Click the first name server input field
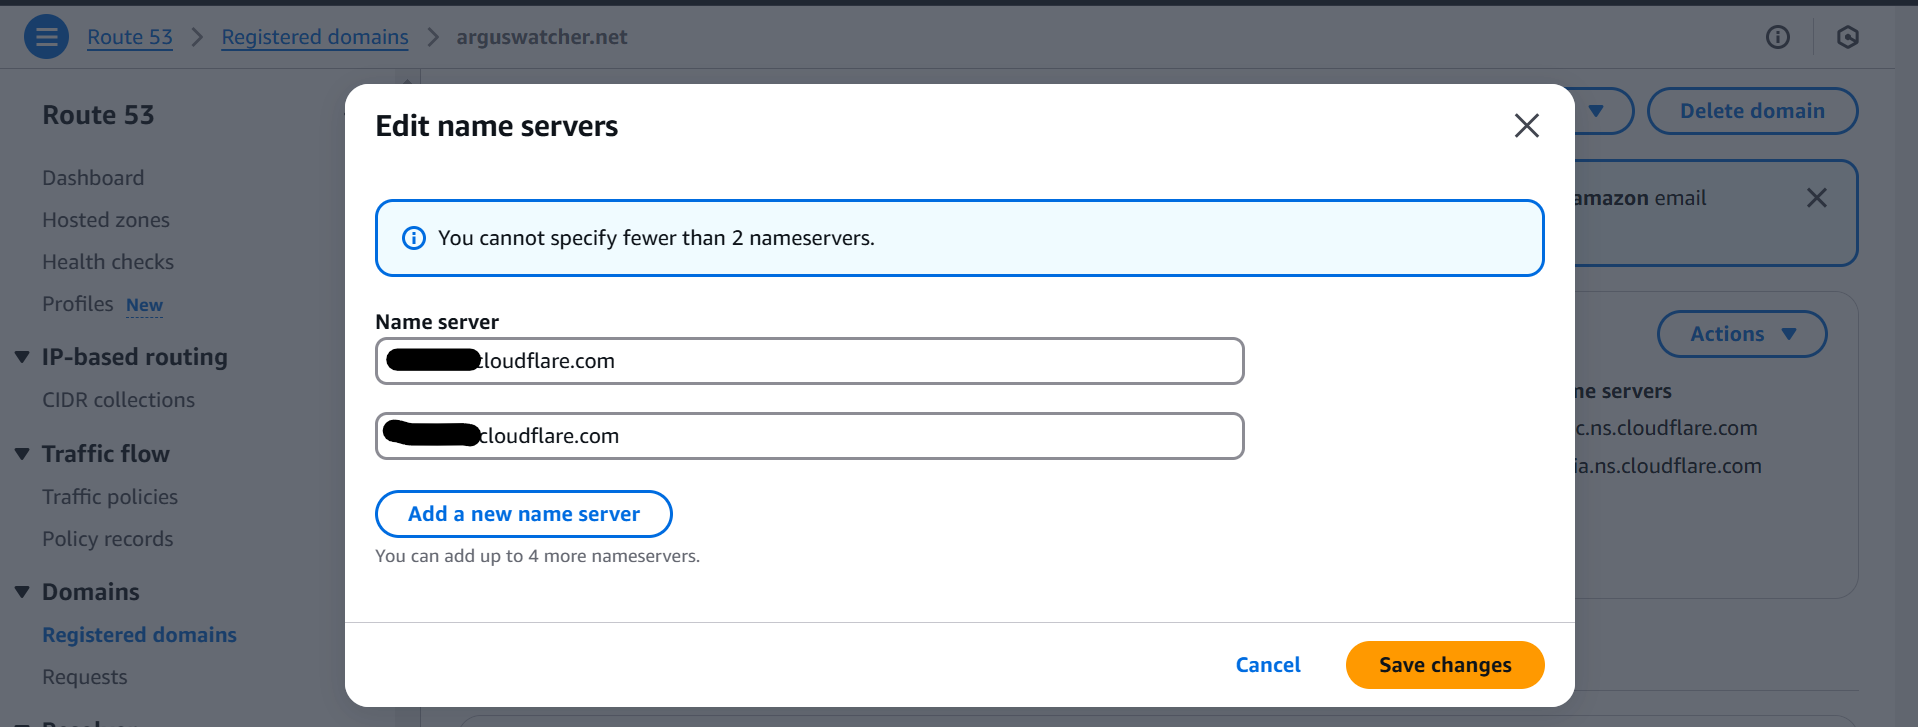Screen dimensions: 1918x727 tap(810, 361)
